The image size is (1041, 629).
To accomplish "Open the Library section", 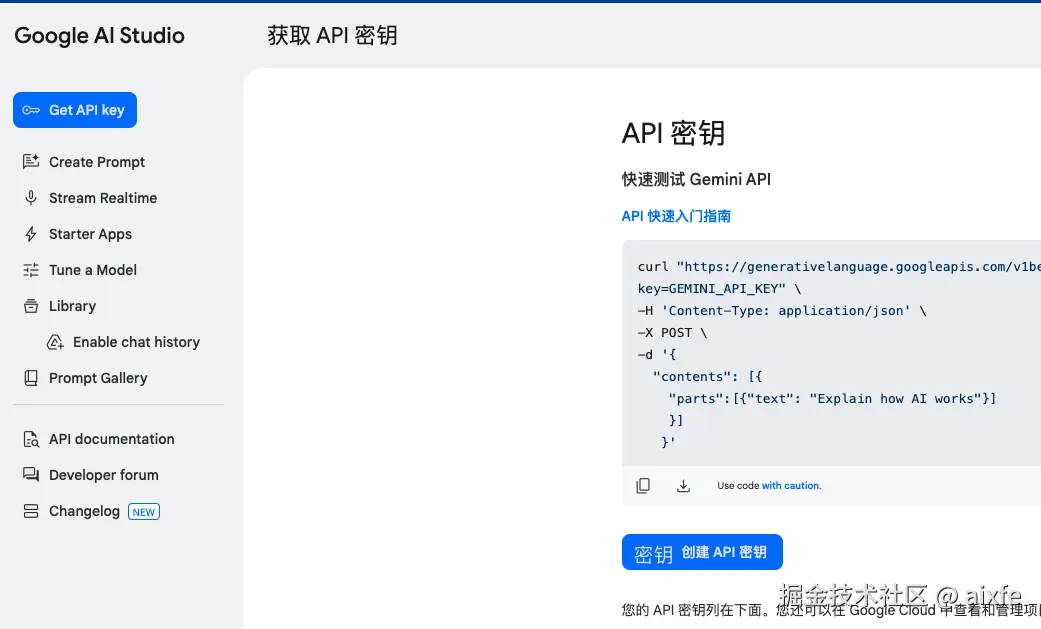I will click(72, 306).
